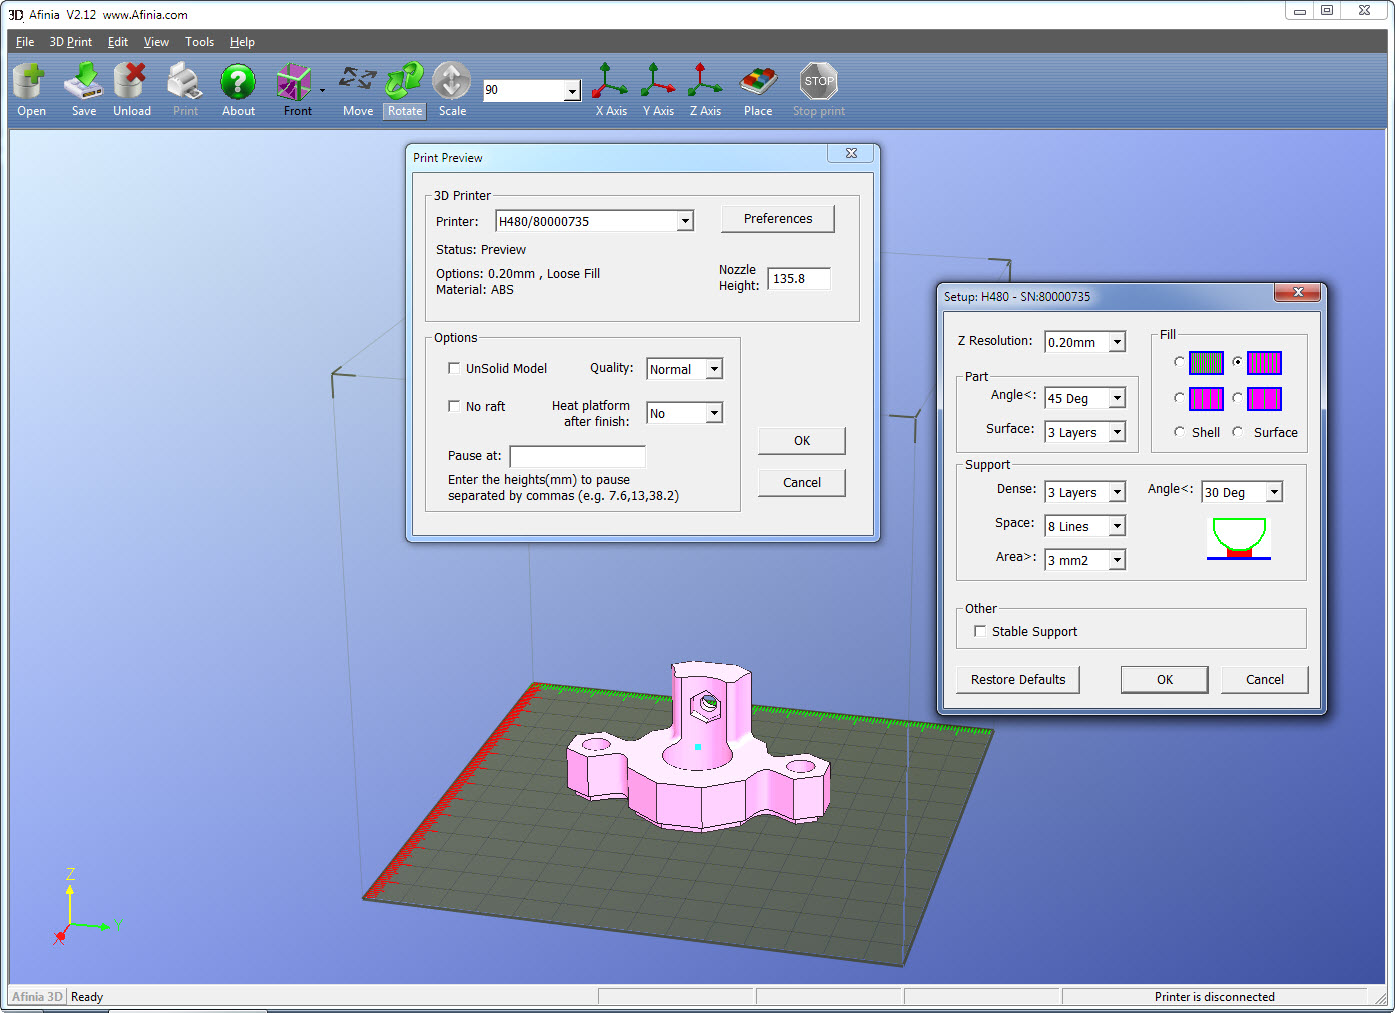
Task: Cancel the Setup dialog
Action: point(1265,680)
